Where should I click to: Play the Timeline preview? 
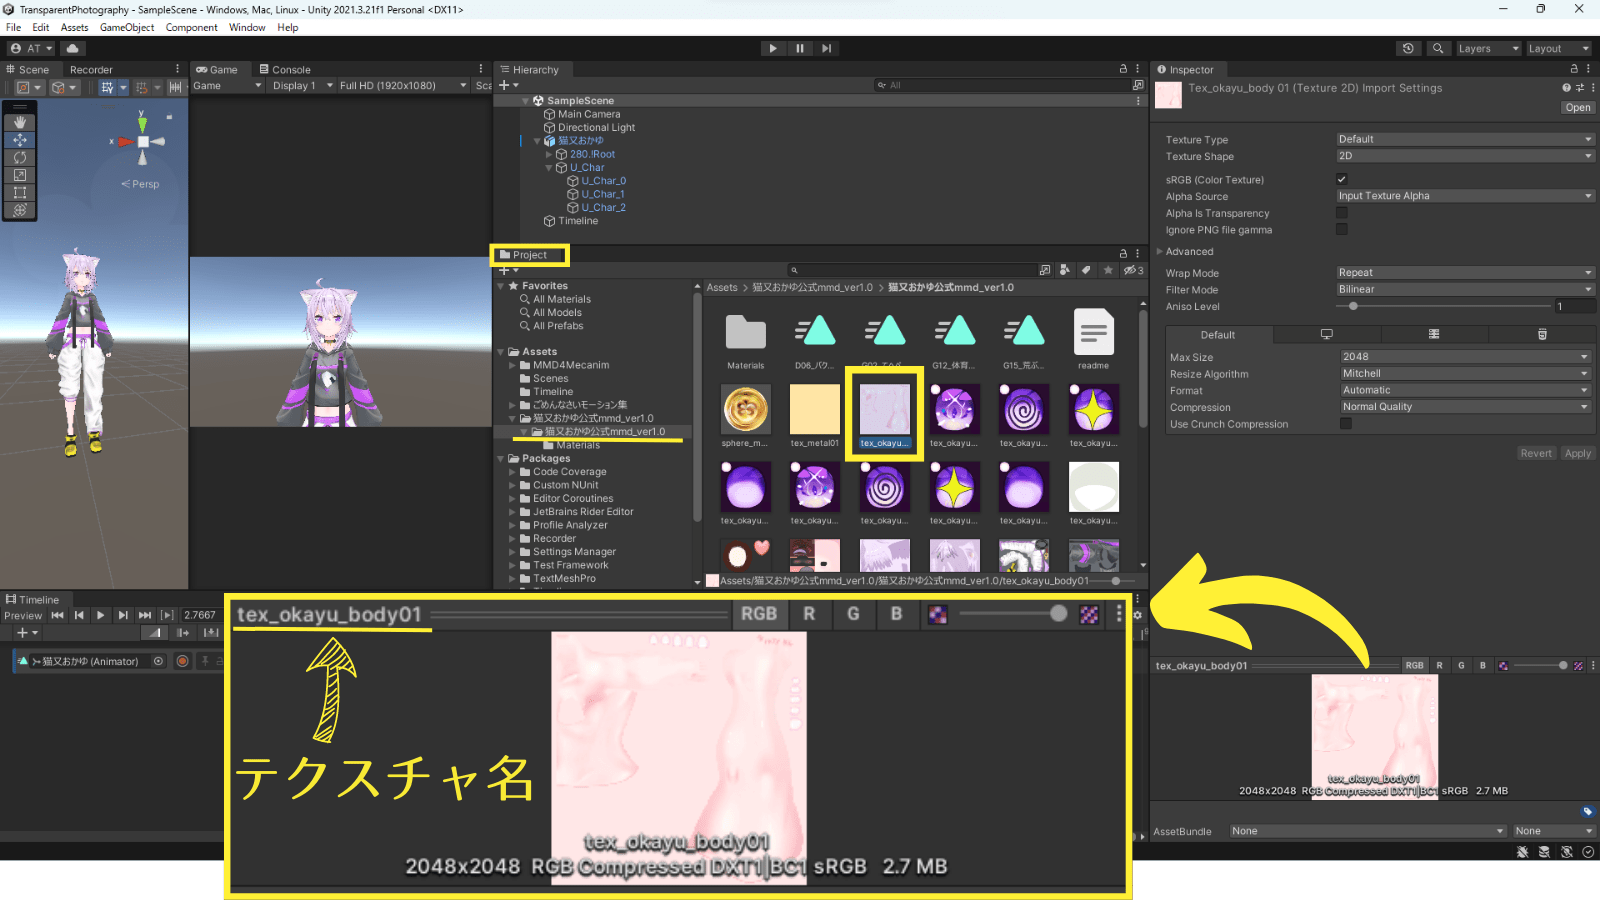point(101,615)
